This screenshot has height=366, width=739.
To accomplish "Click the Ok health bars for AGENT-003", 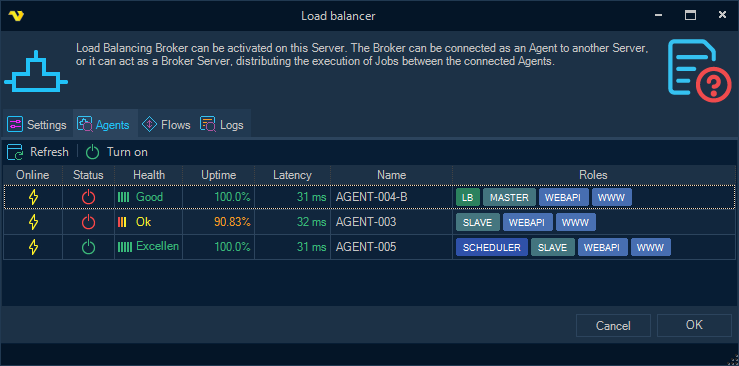I will coord(122,222).
